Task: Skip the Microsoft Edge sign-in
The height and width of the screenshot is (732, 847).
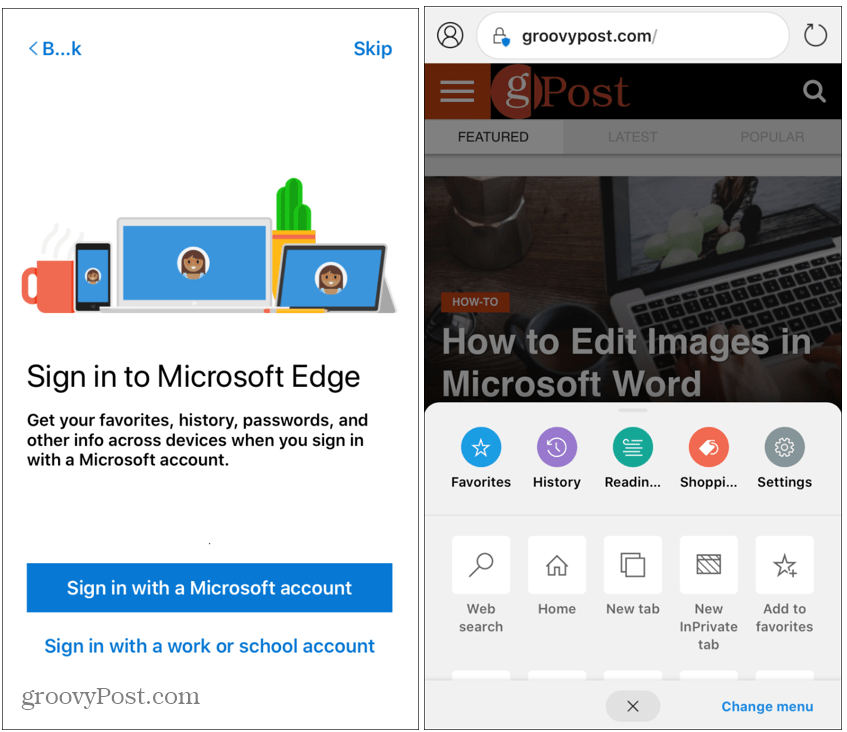Action: pos(373,49)
